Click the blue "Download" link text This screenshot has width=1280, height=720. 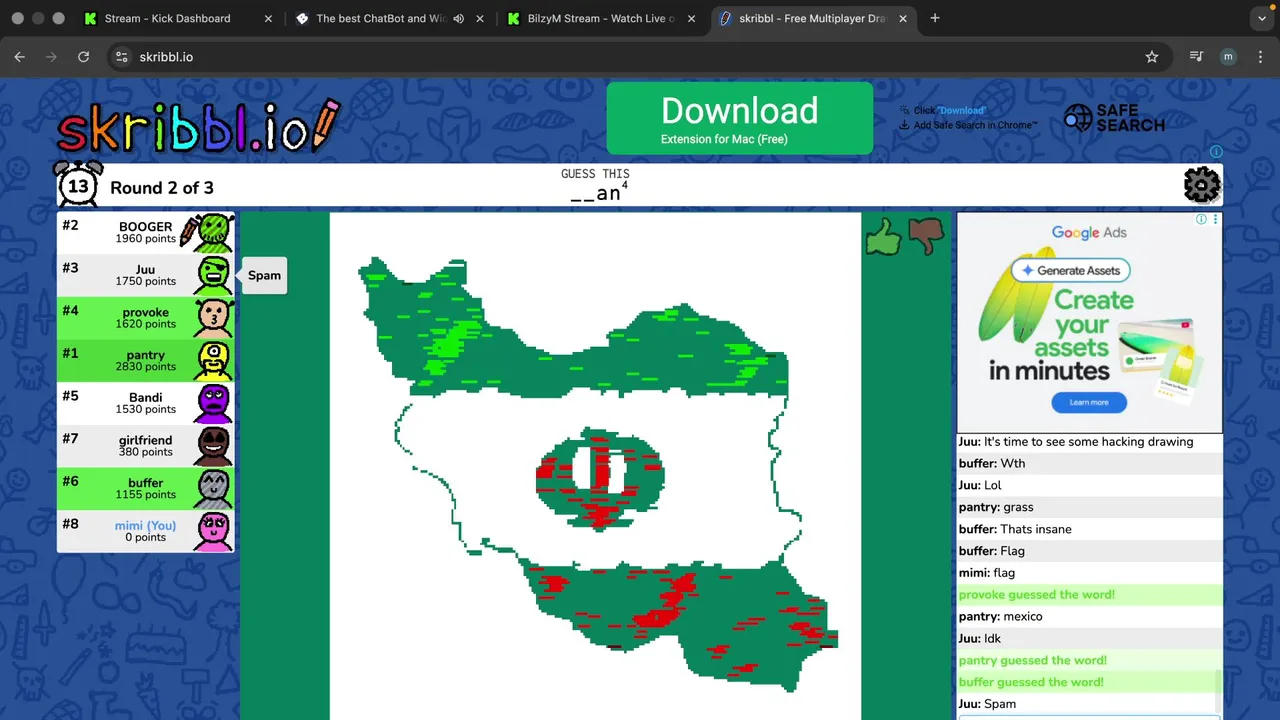point(961,110)
